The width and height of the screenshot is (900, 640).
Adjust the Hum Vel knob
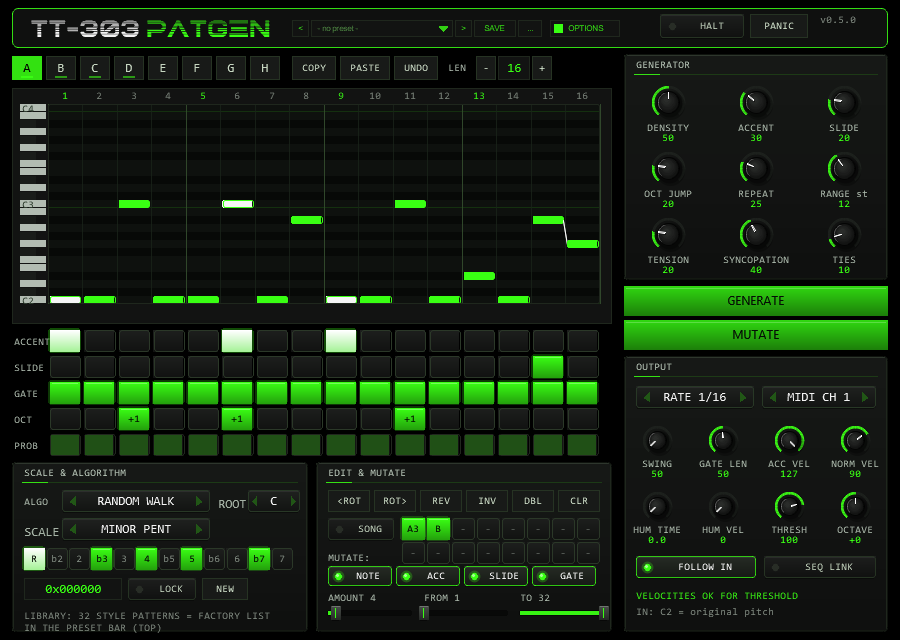coord(723,507)
